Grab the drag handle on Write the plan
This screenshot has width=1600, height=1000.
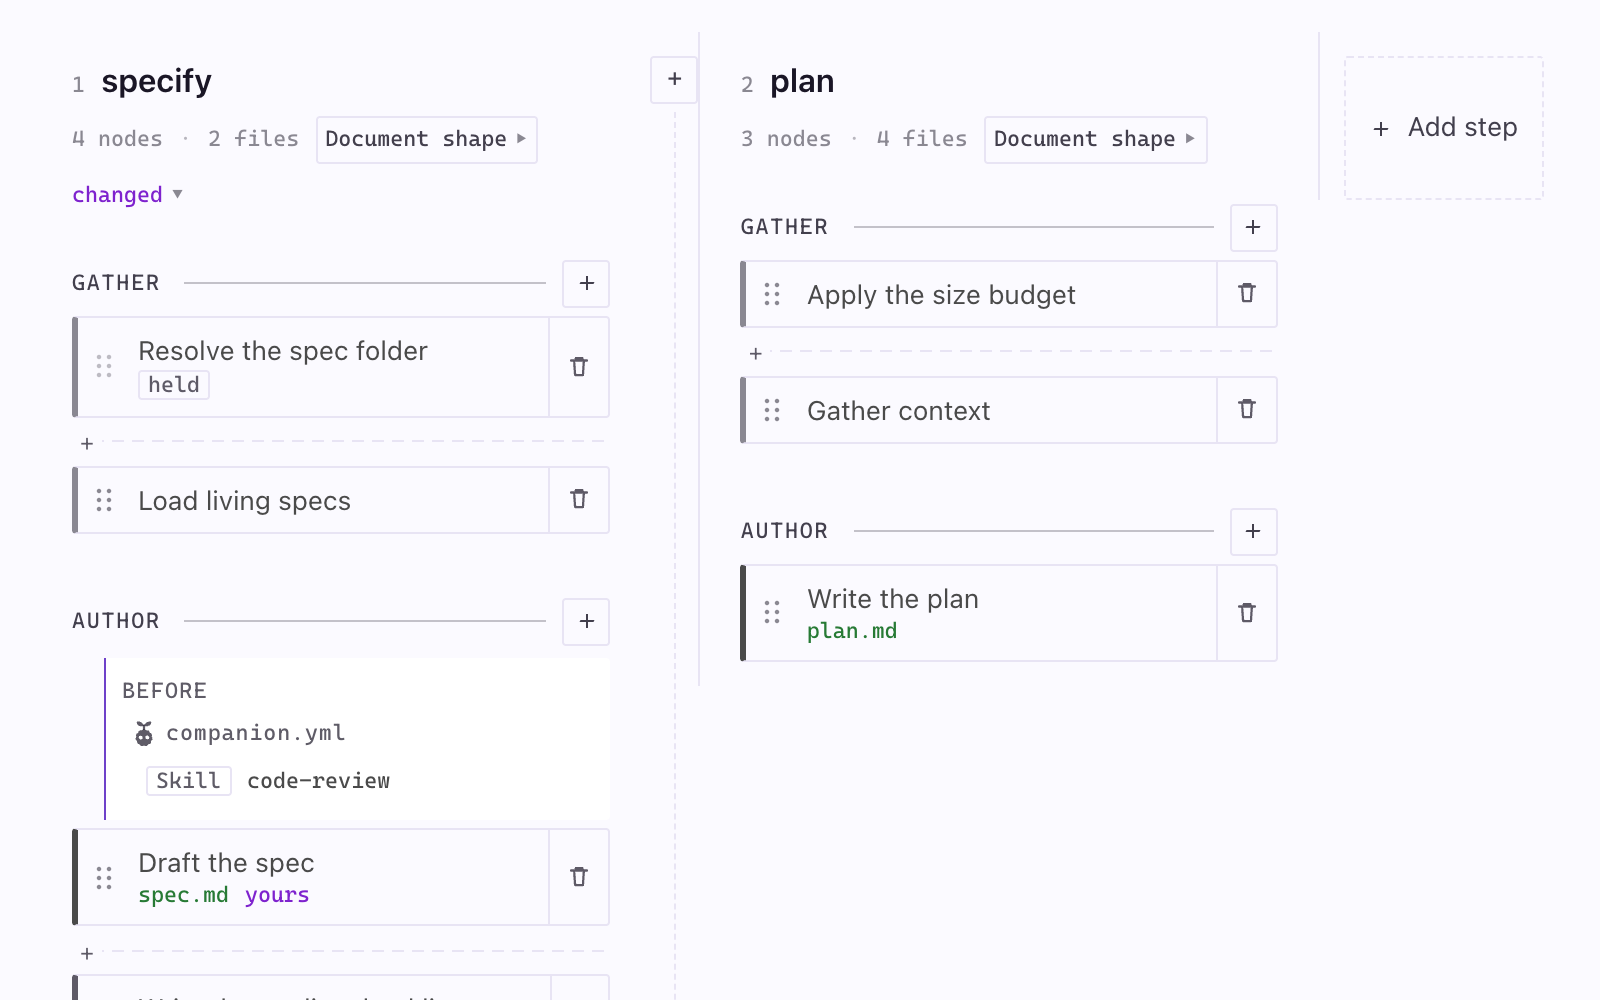(x=772, y=612)
